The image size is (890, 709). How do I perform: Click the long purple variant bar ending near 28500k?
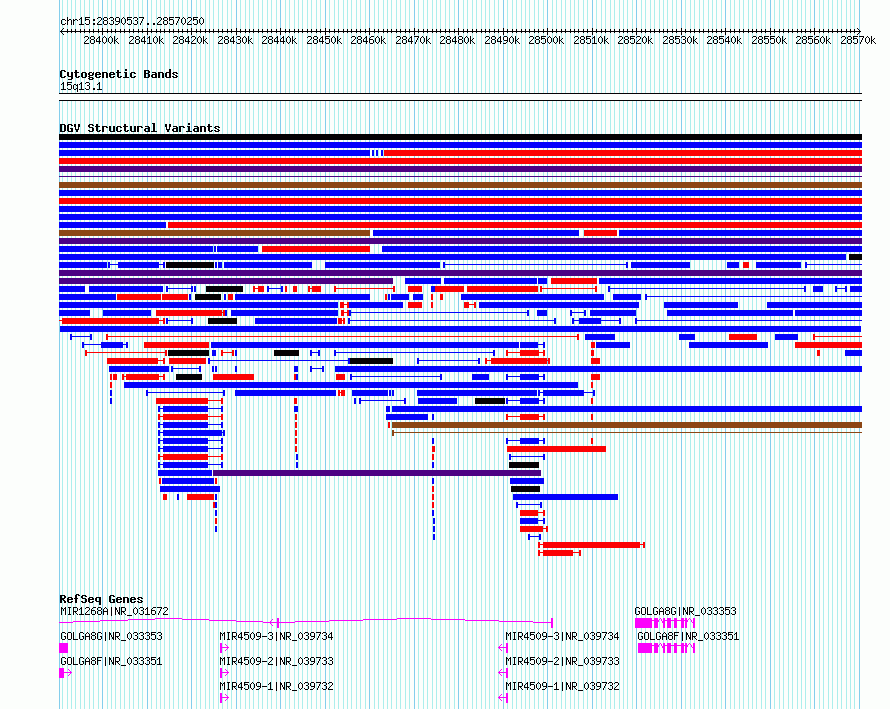click(377, 473)
